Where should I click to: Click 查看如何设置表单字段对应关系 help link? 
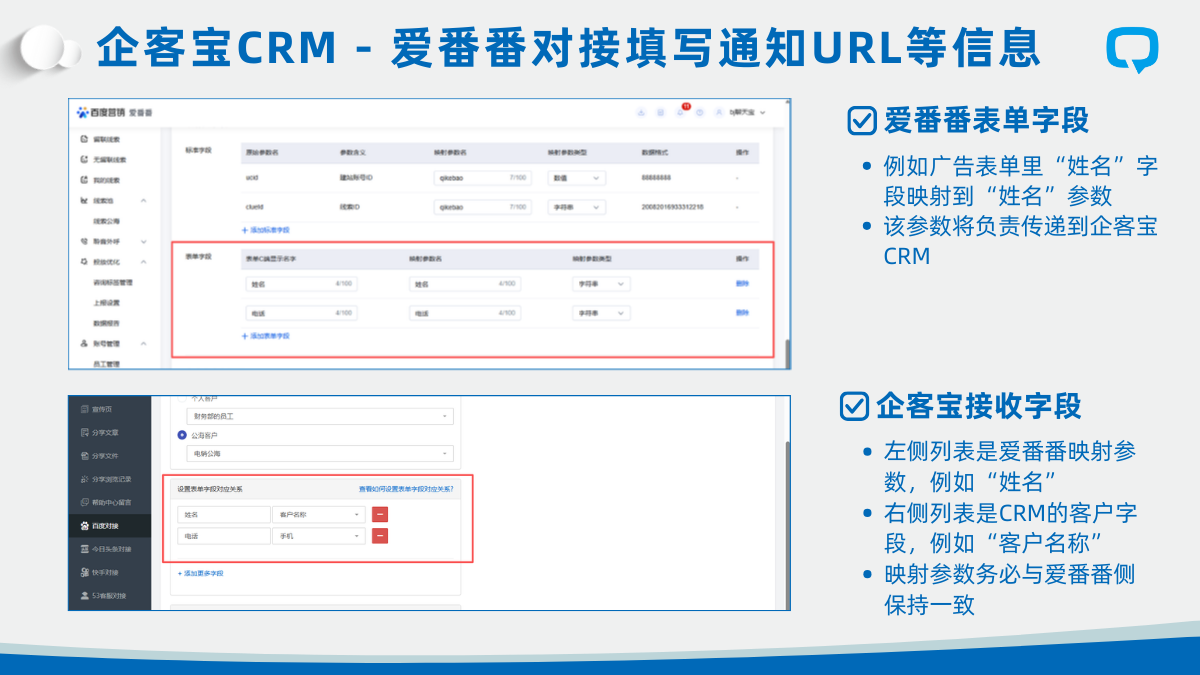pyautogui.click(x=406, y=489)
